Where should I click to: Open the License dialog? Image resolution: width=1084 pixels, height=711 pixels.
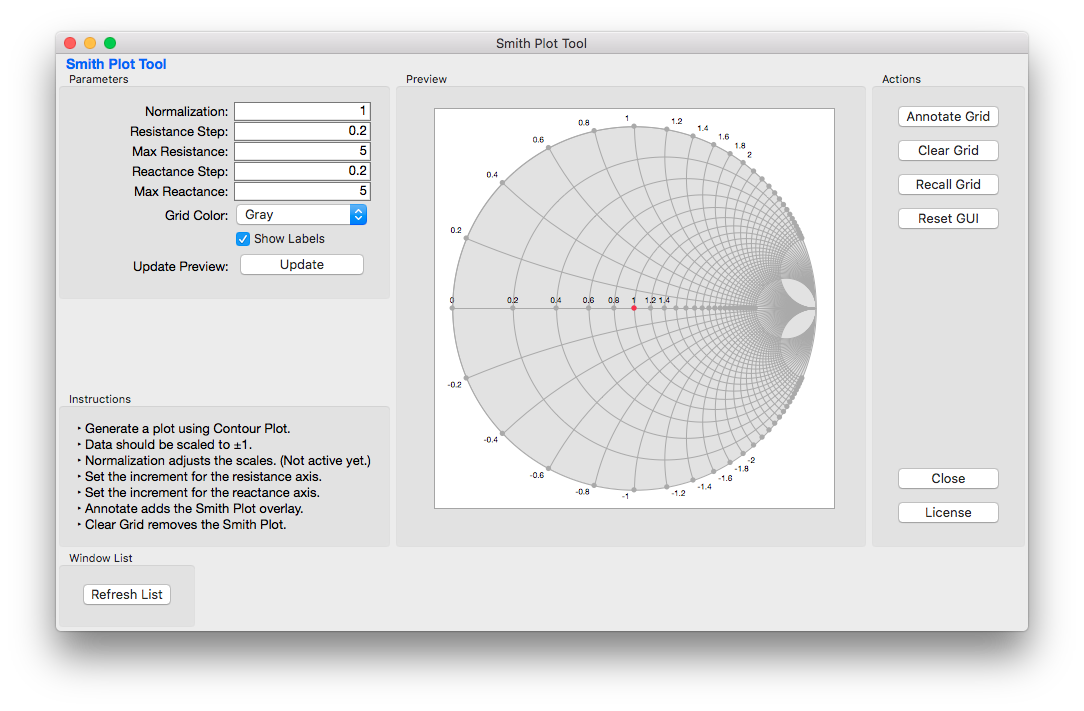(947, 512)
